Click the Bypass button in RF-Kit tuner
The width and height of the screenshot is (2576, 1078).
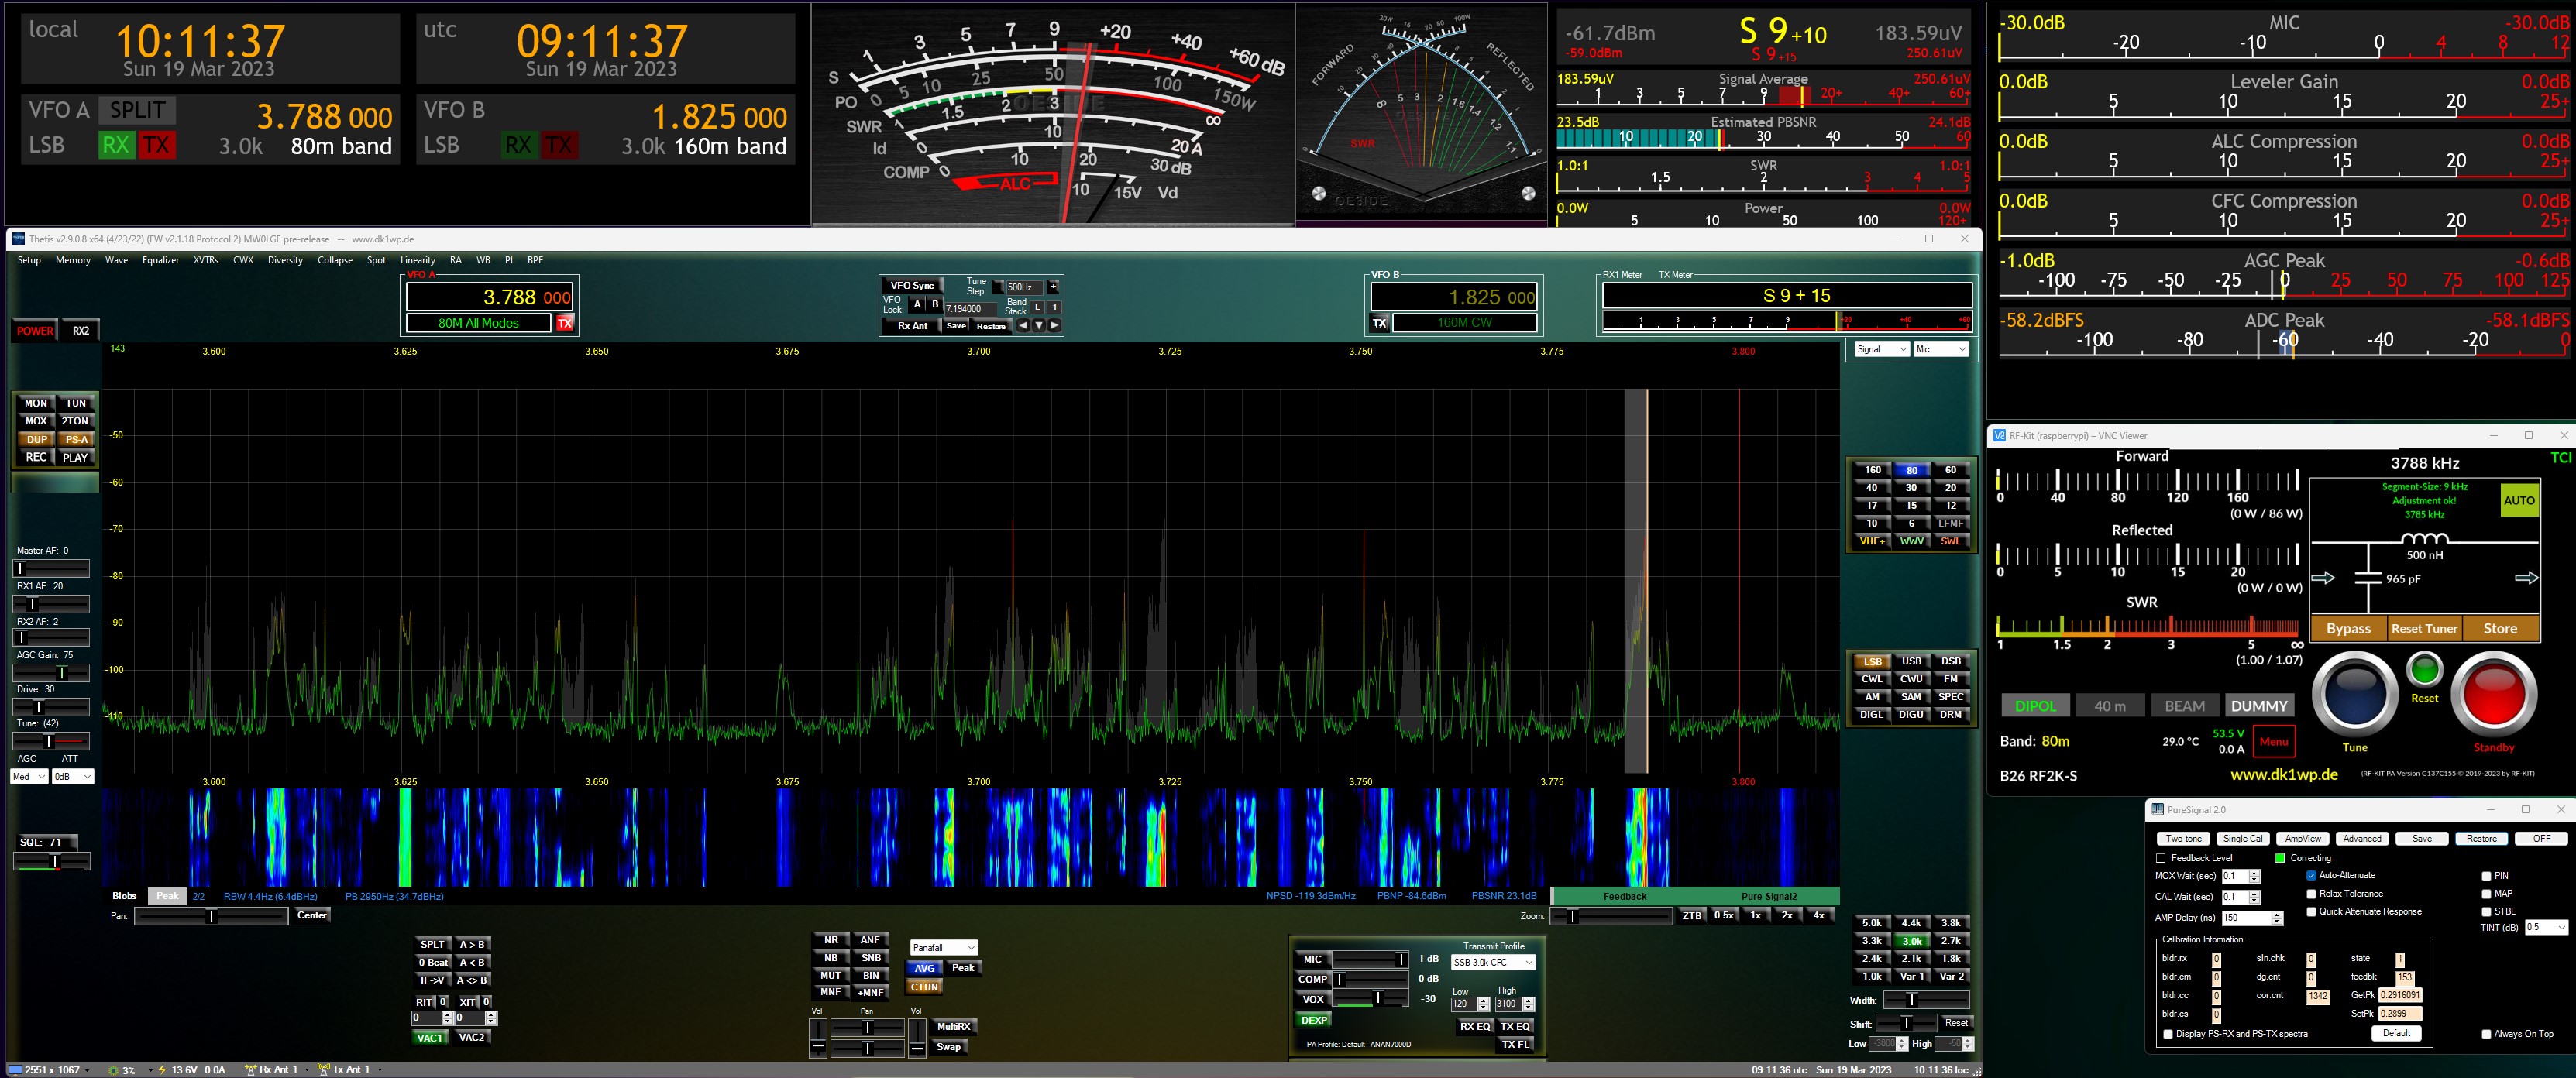[x=2348, y=629]
